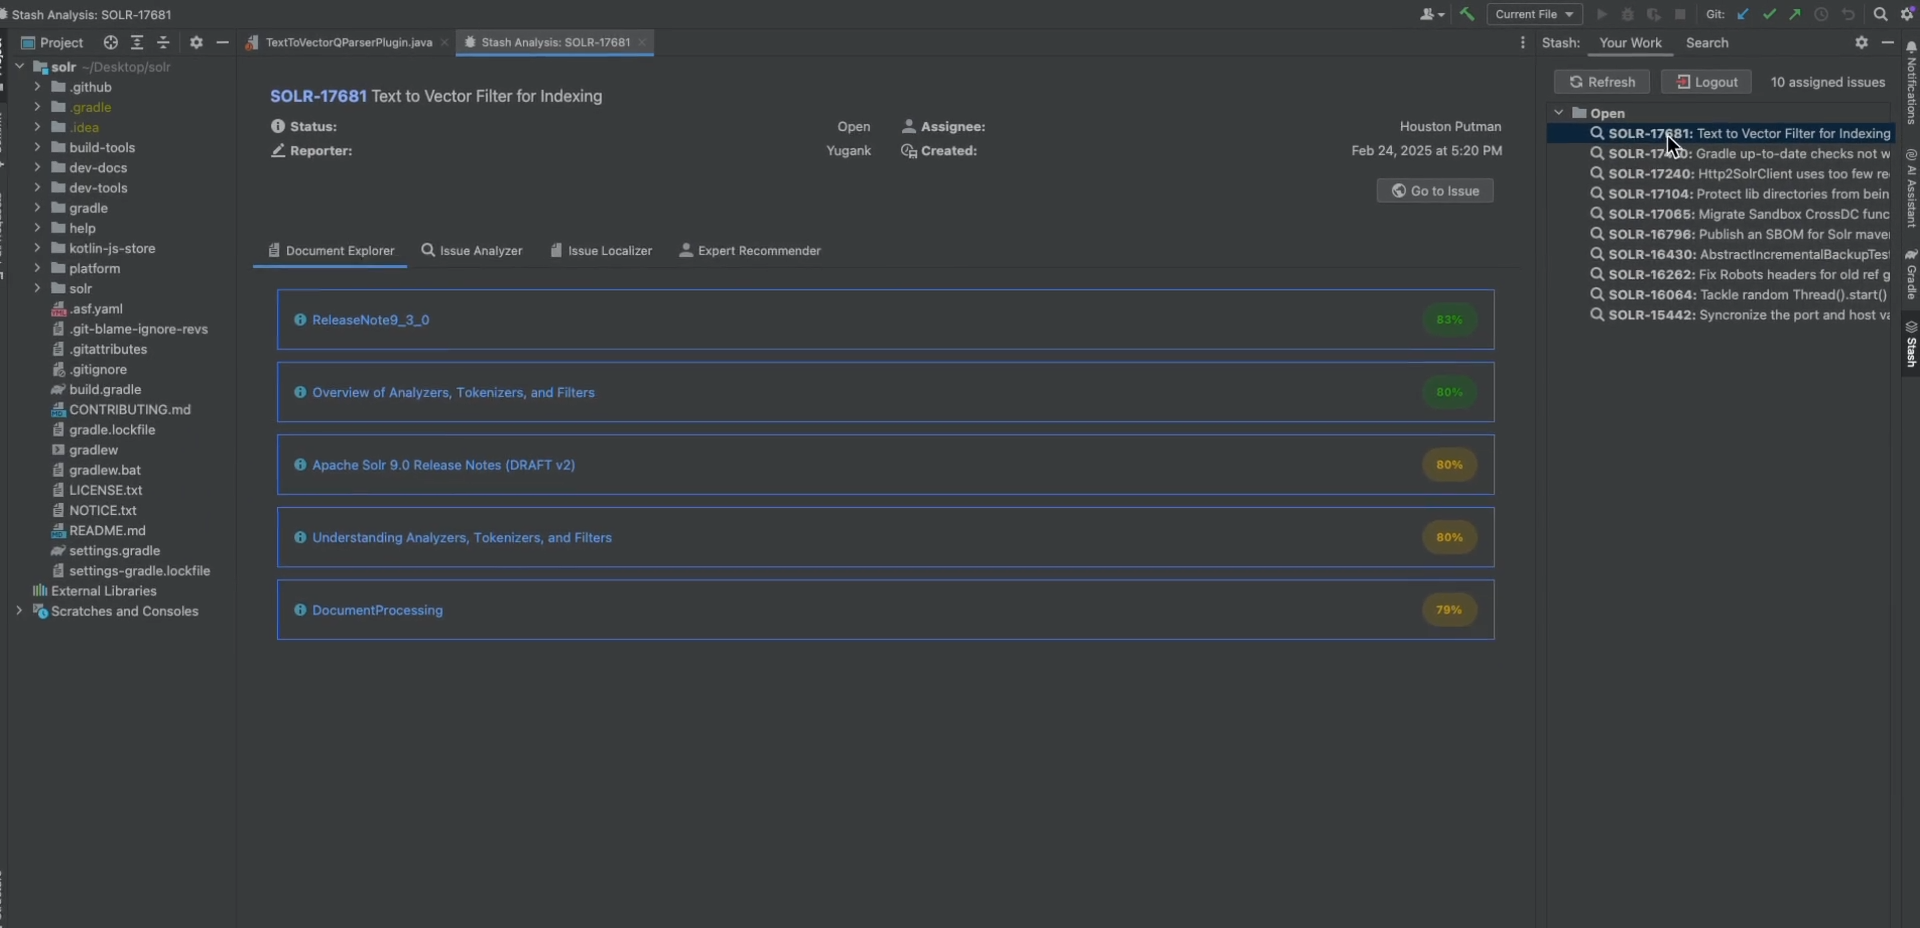Open the Current File run configuration dropdown
The width and height of the screenshot is (1920, 928).
point(1534,14)
